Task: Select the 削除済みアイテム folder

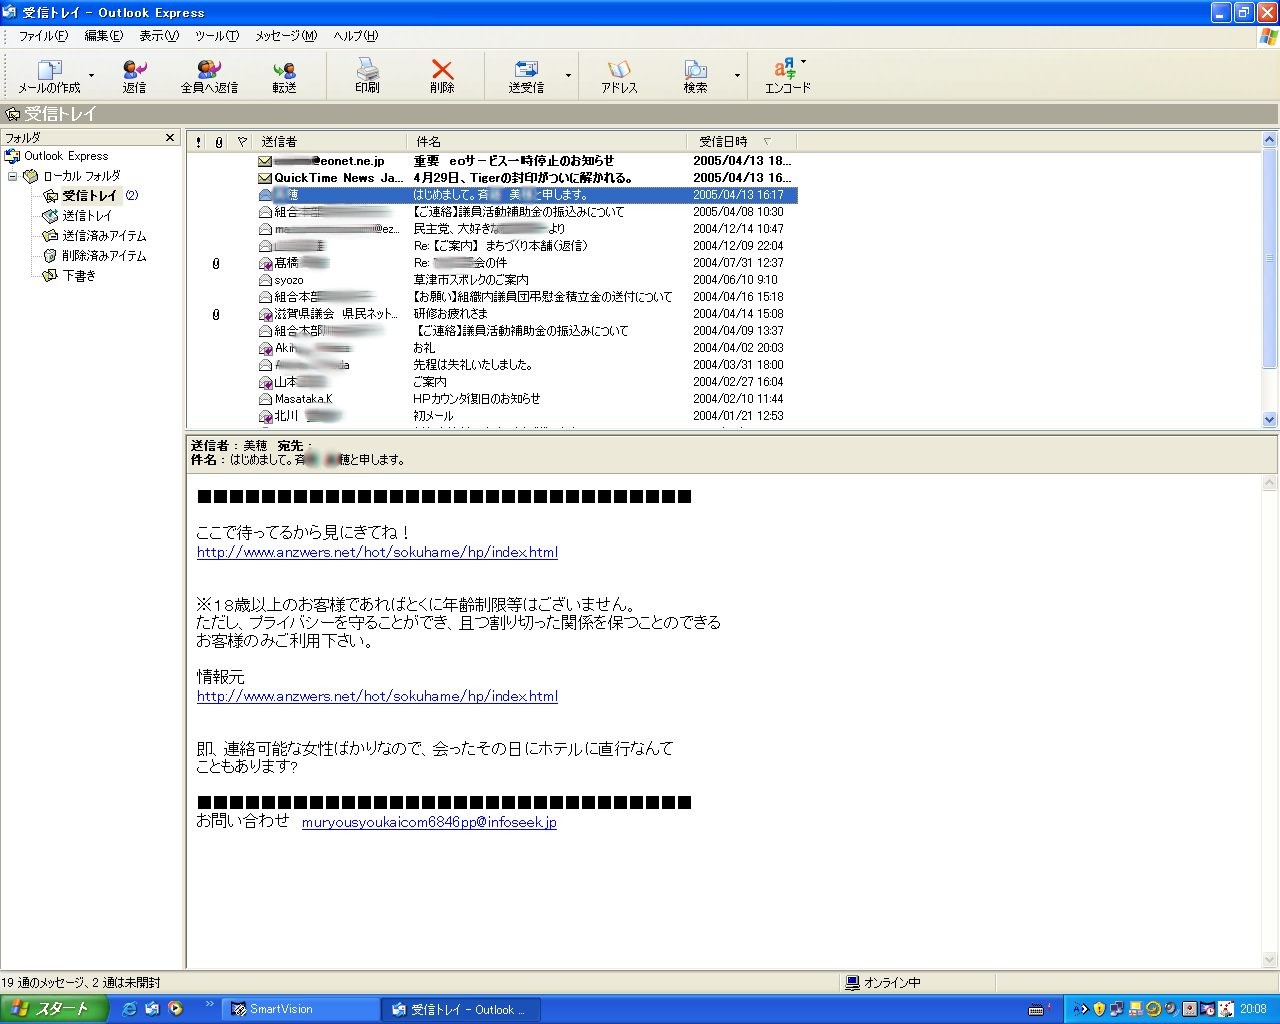Action: pos(104,256)
